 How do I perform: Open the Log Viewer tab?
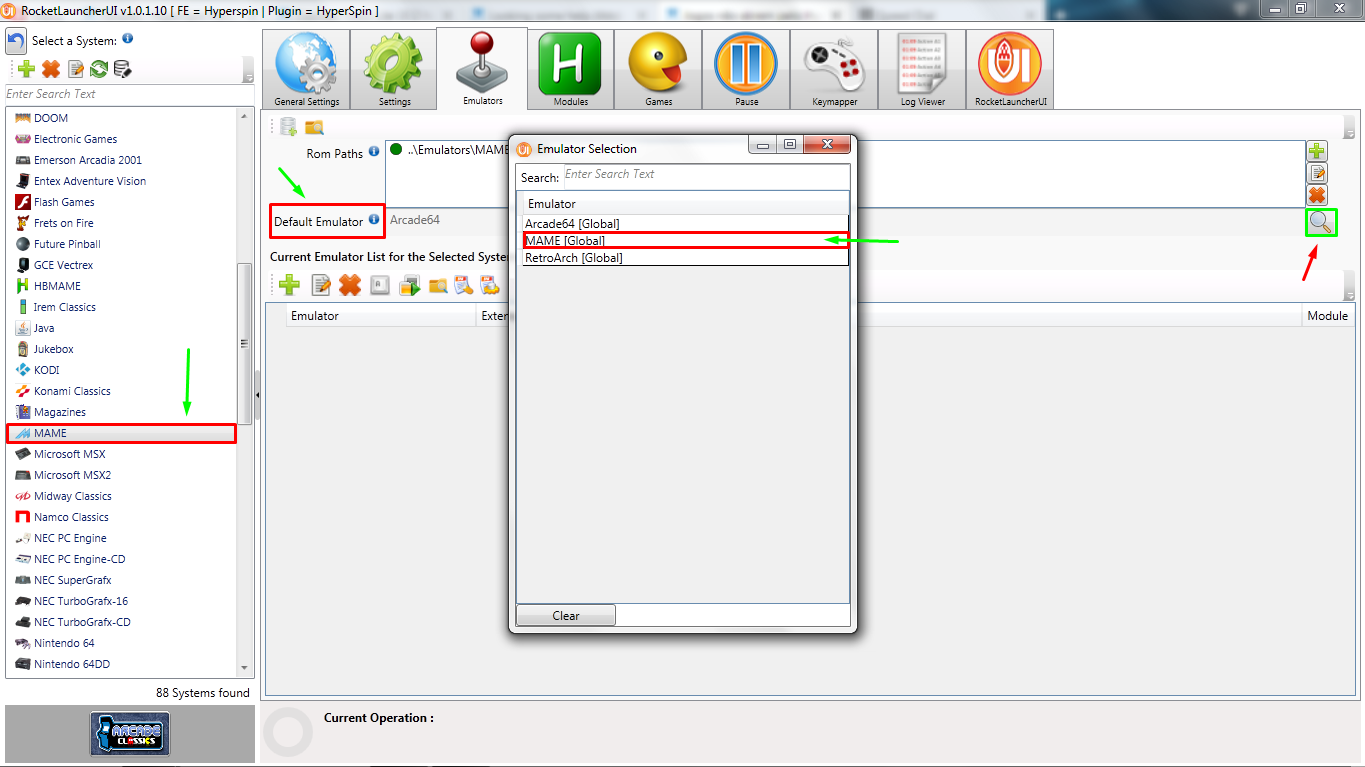coord(922,69)
